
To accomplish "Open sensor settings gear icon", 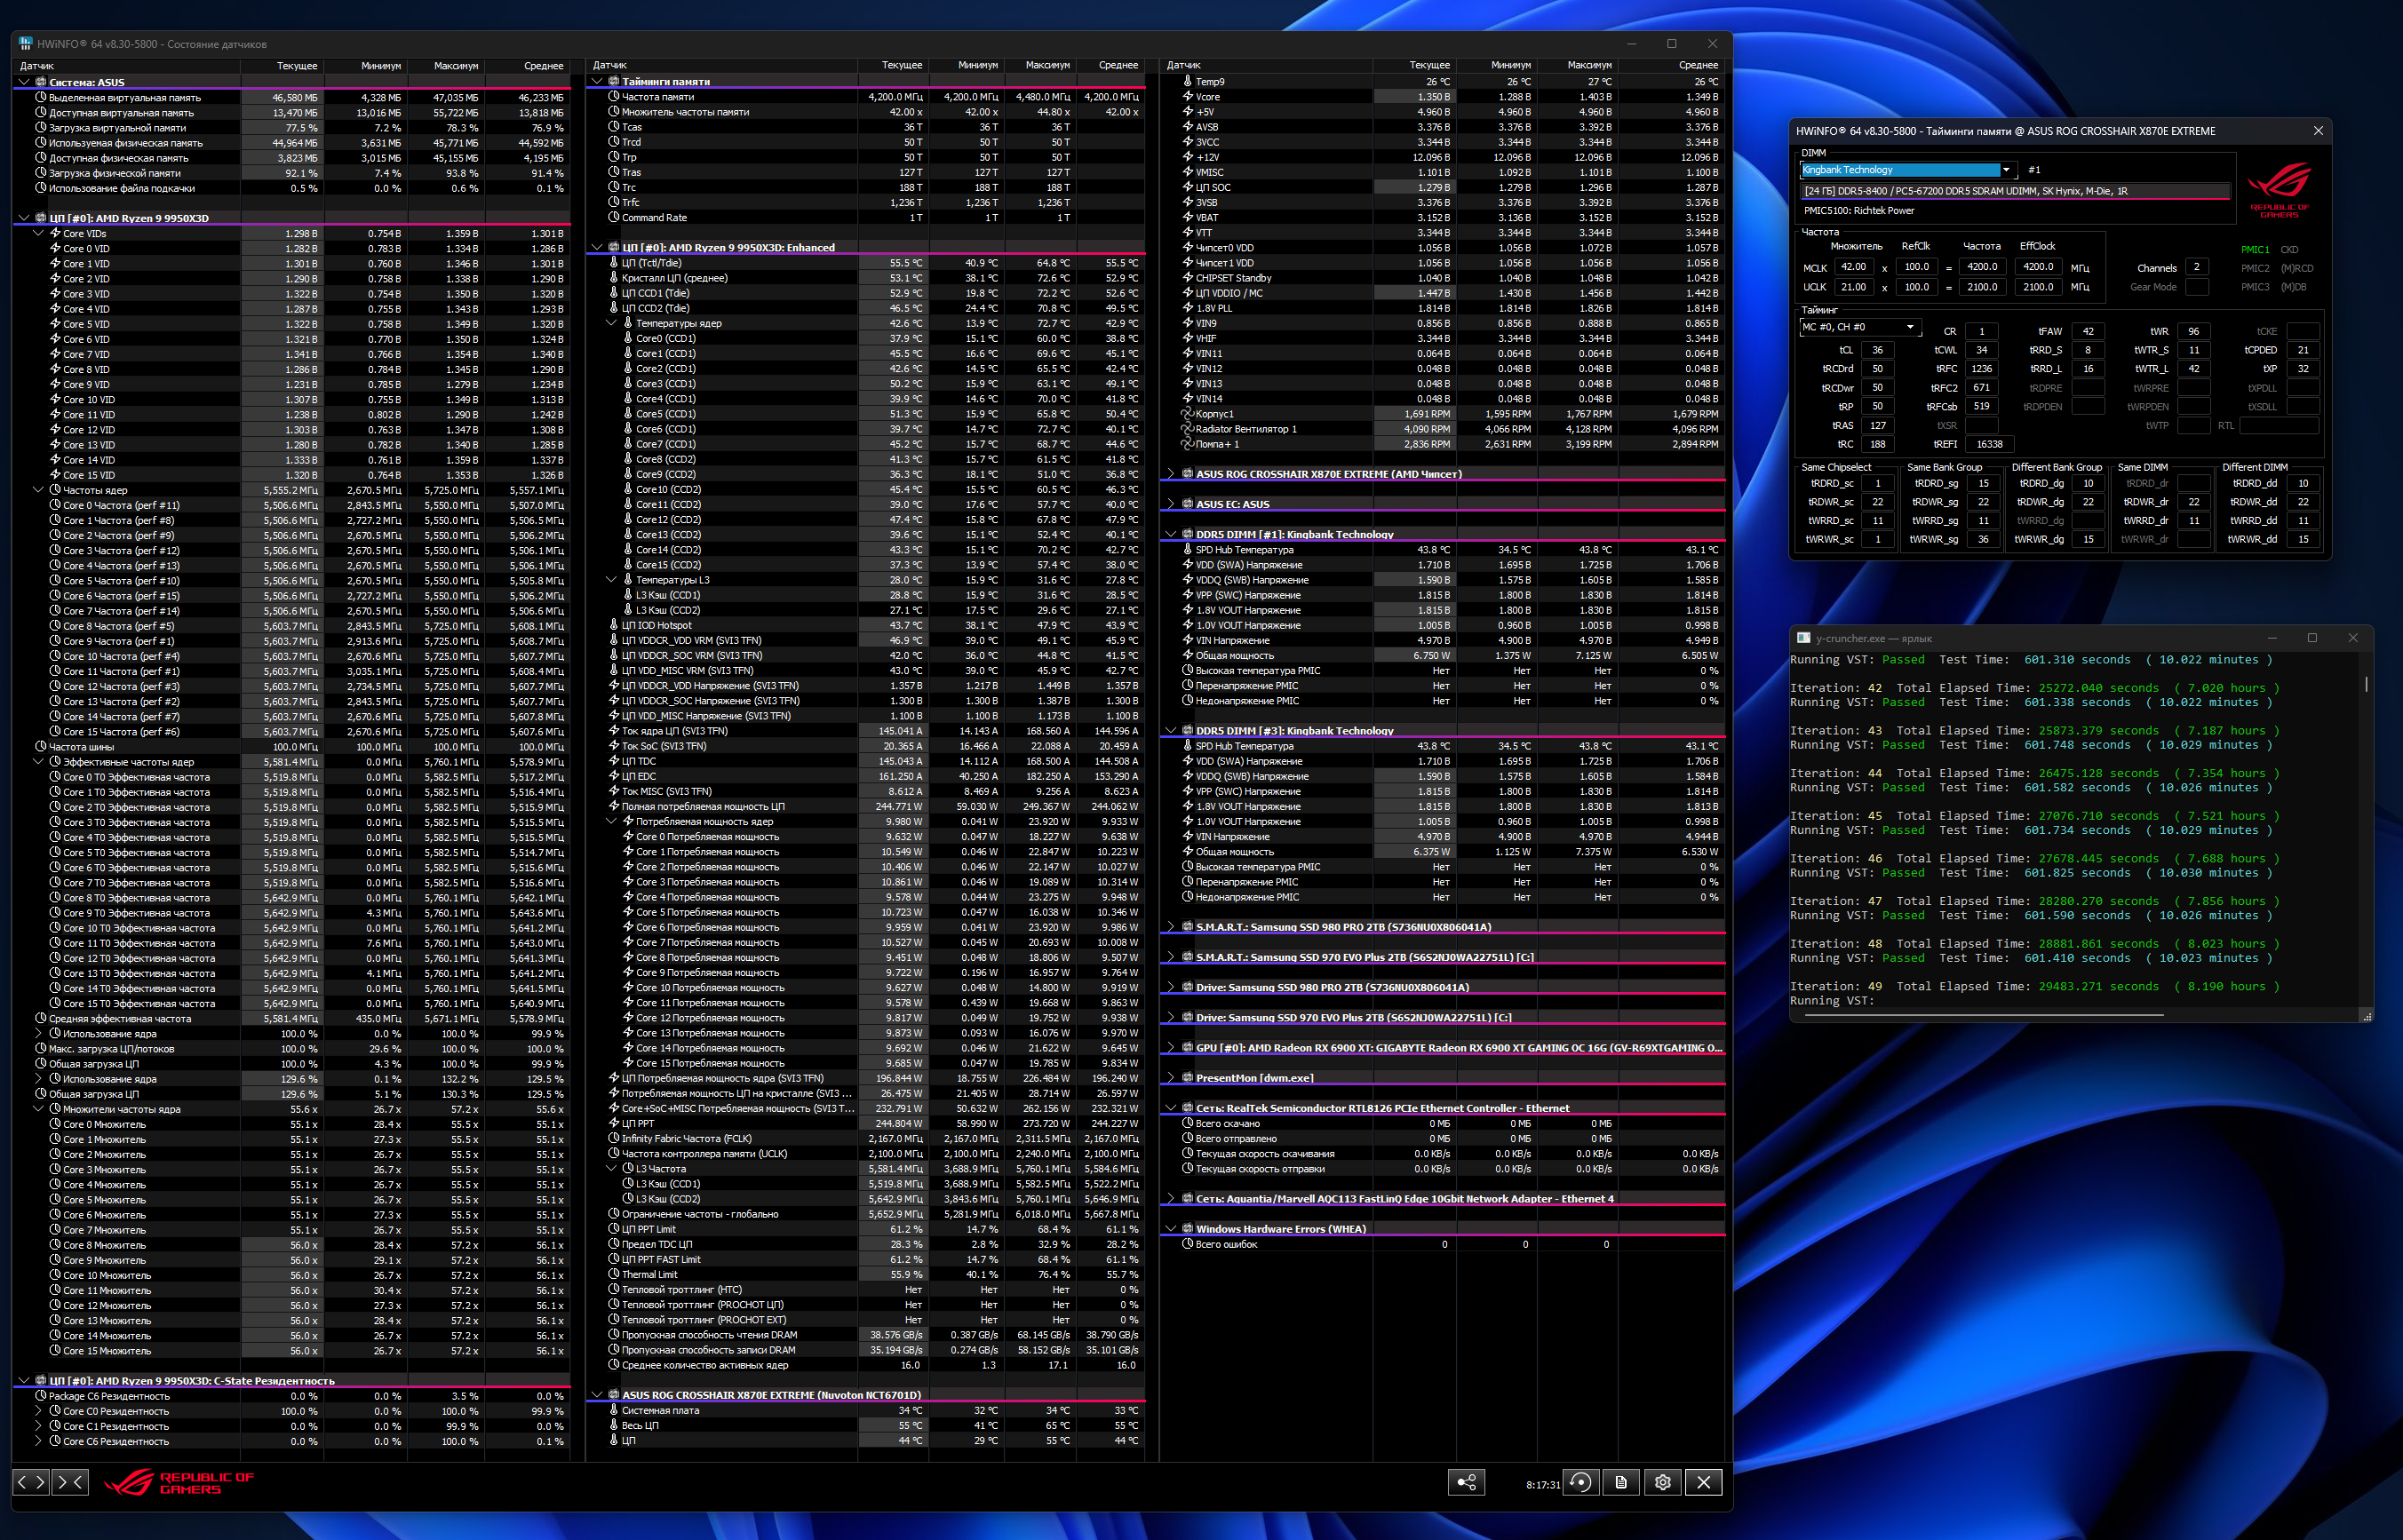I will 1662,1482.
